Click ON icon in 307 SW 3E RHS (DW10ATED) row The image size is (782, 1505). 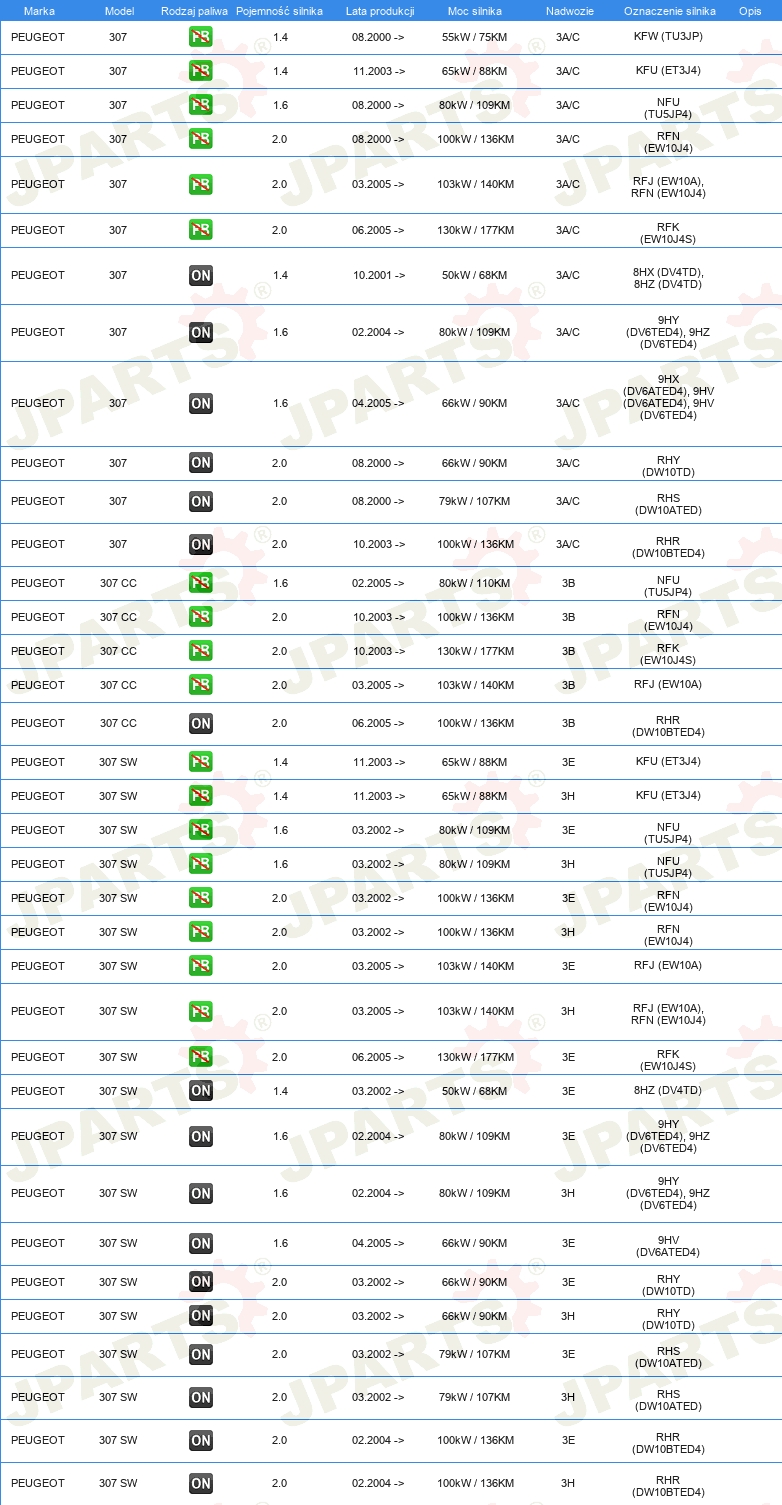pos(201,1354)
